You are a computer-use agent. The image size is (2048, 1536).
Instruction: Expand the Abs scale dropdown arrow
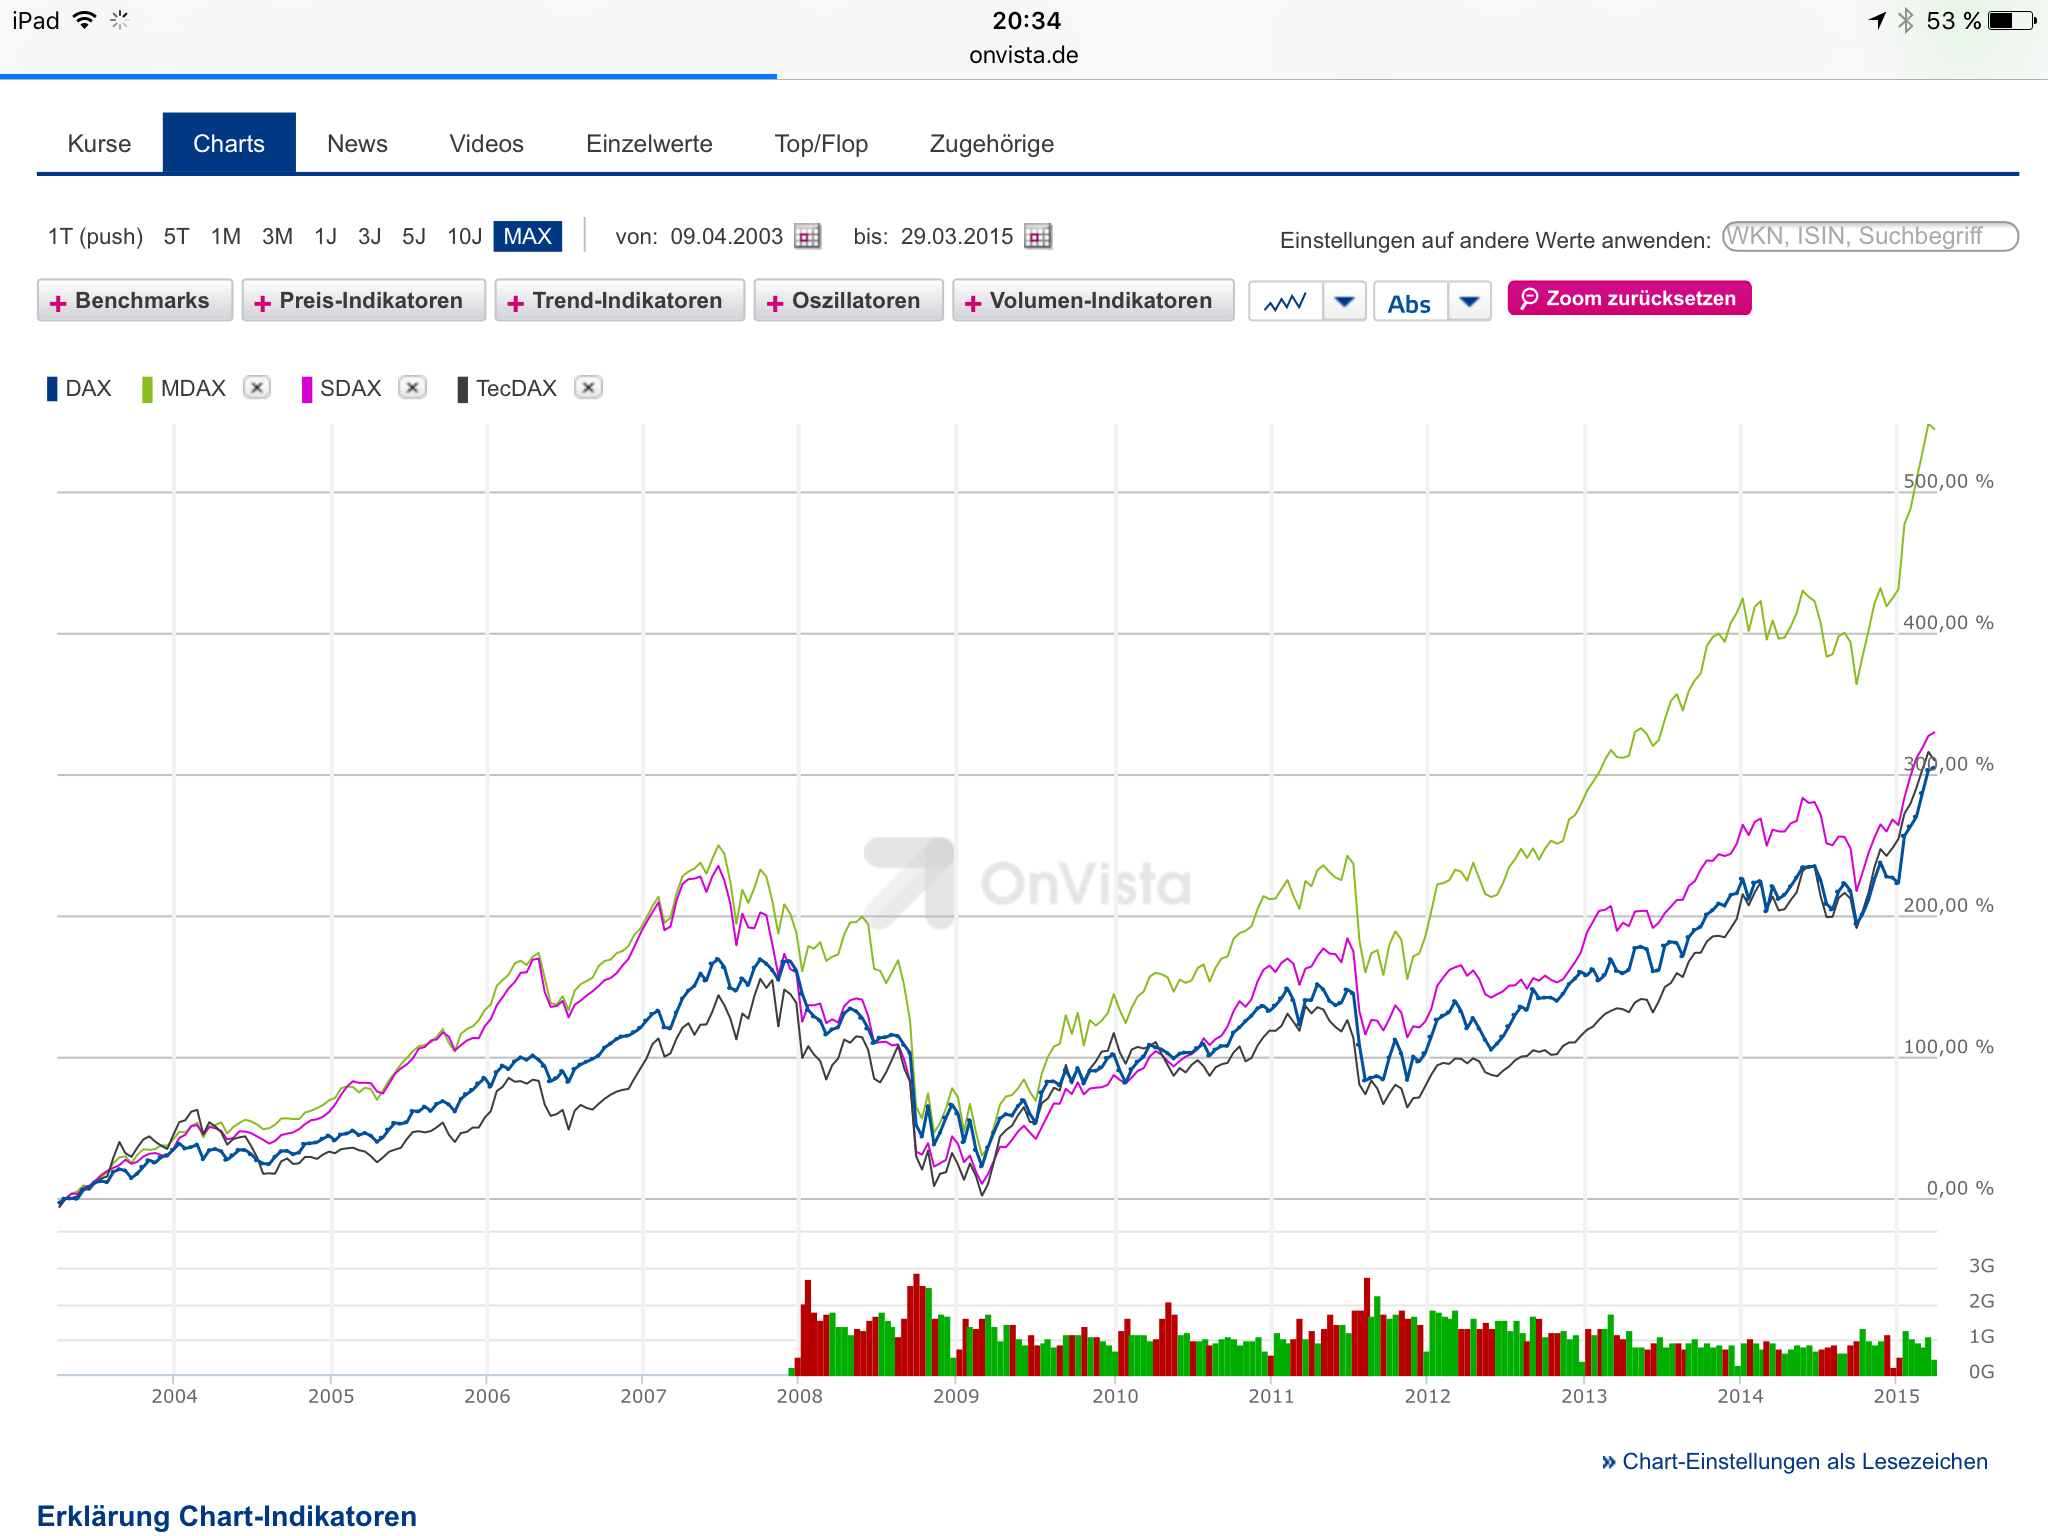coord(1469,302)
